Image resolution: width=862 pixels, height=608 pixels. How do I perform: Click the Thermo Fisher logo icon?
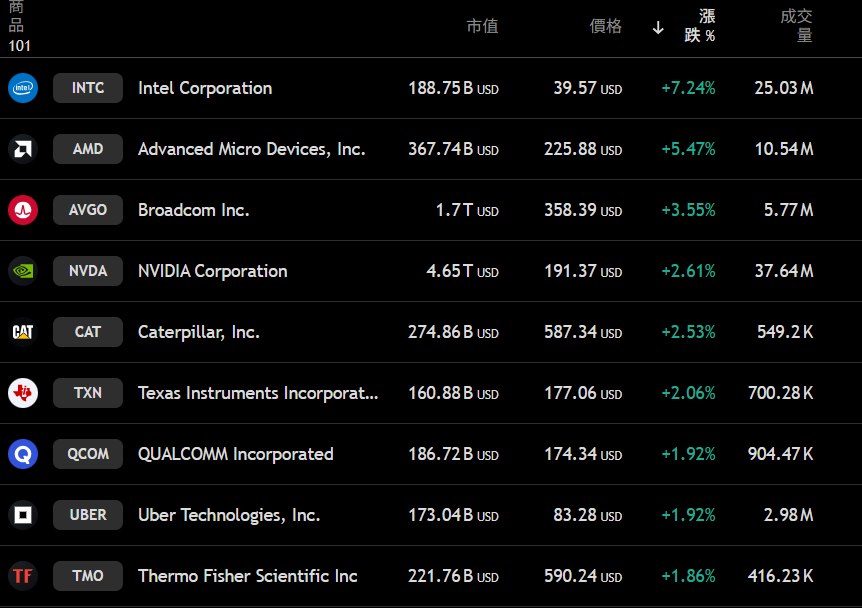coord(22,576)
